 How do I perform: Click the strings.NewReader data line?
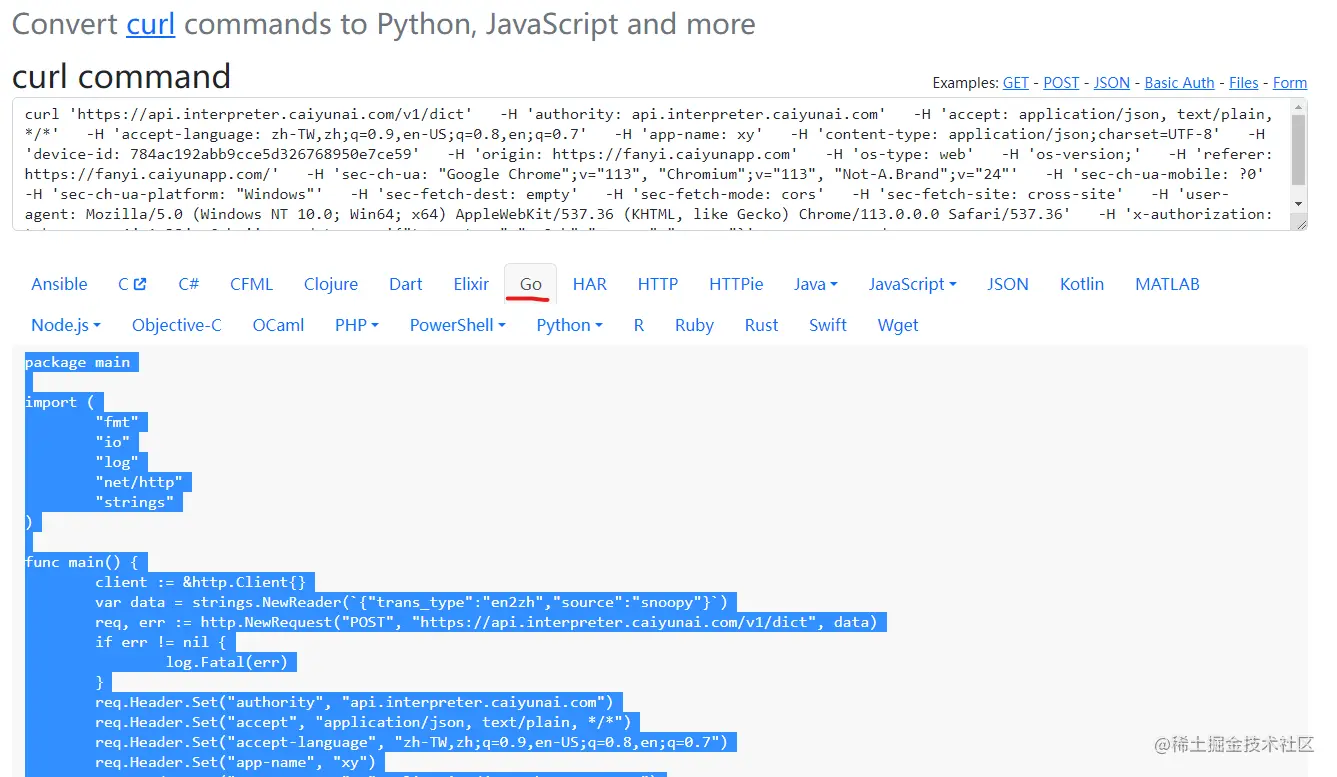coord(413,602)
